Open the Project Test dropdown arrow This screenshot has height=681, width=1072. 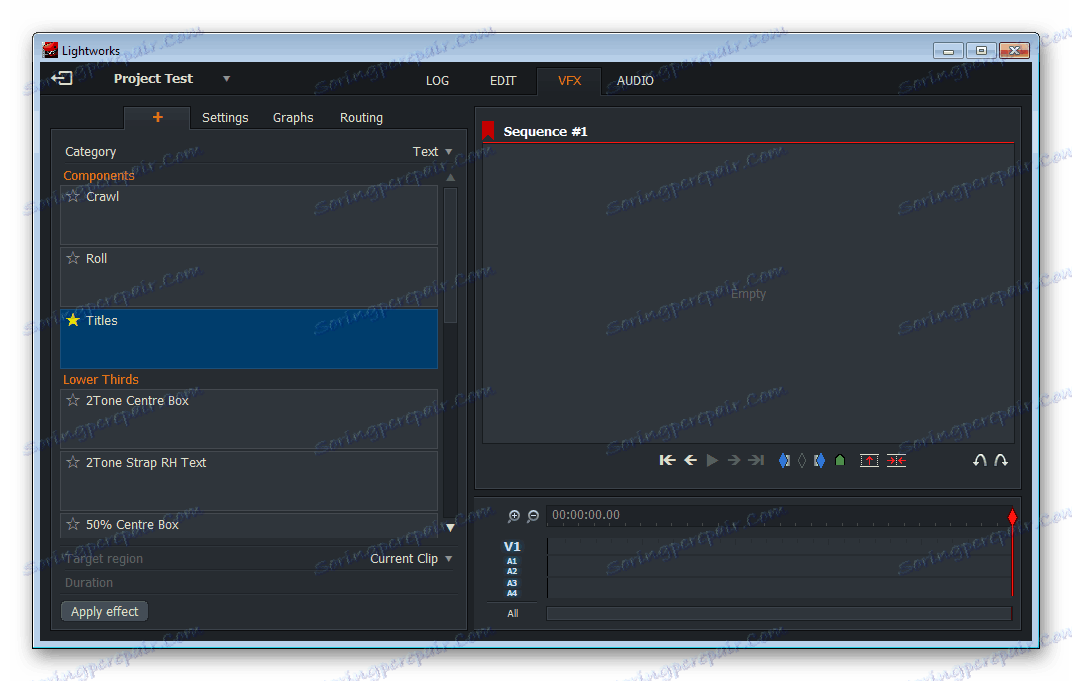(x=226, y=79)
